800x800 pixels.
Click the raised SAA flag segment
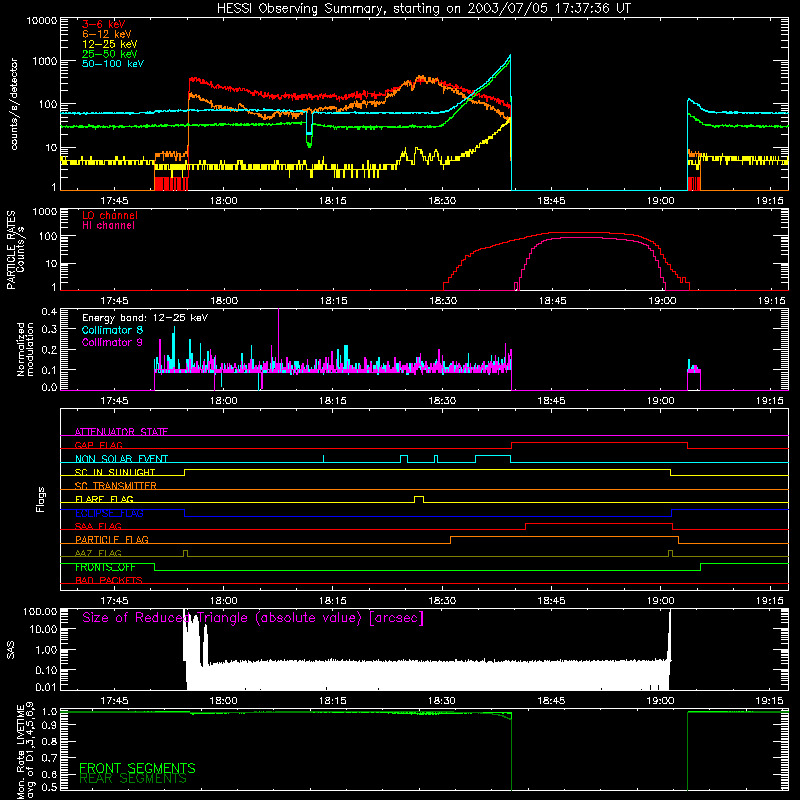599,523
